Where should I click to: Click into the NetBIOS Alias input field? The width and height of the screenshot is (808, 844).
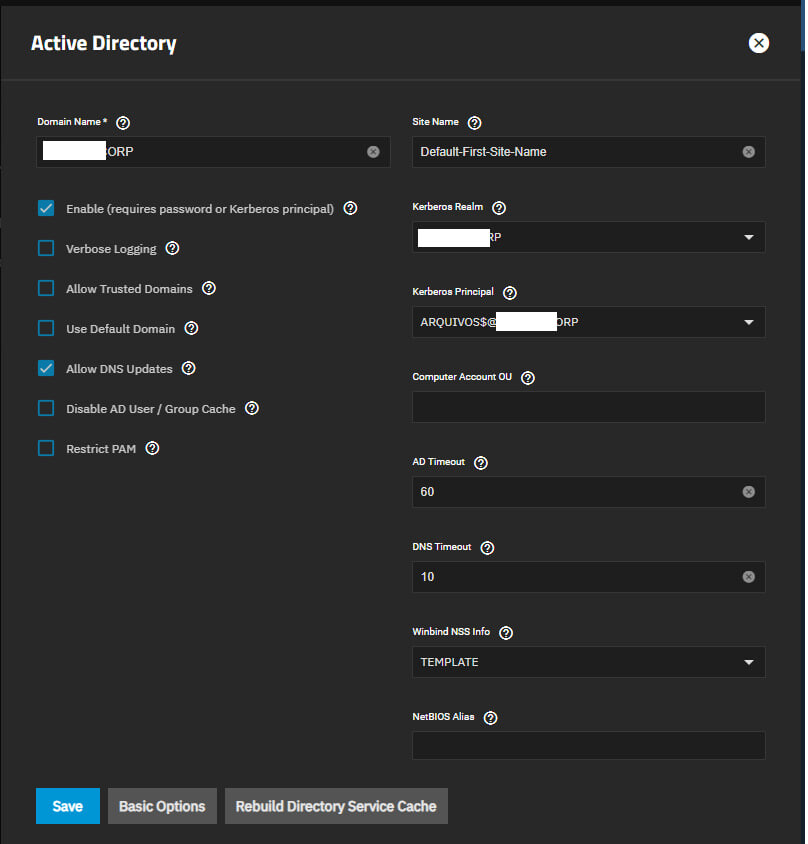(x=588, y=746)
